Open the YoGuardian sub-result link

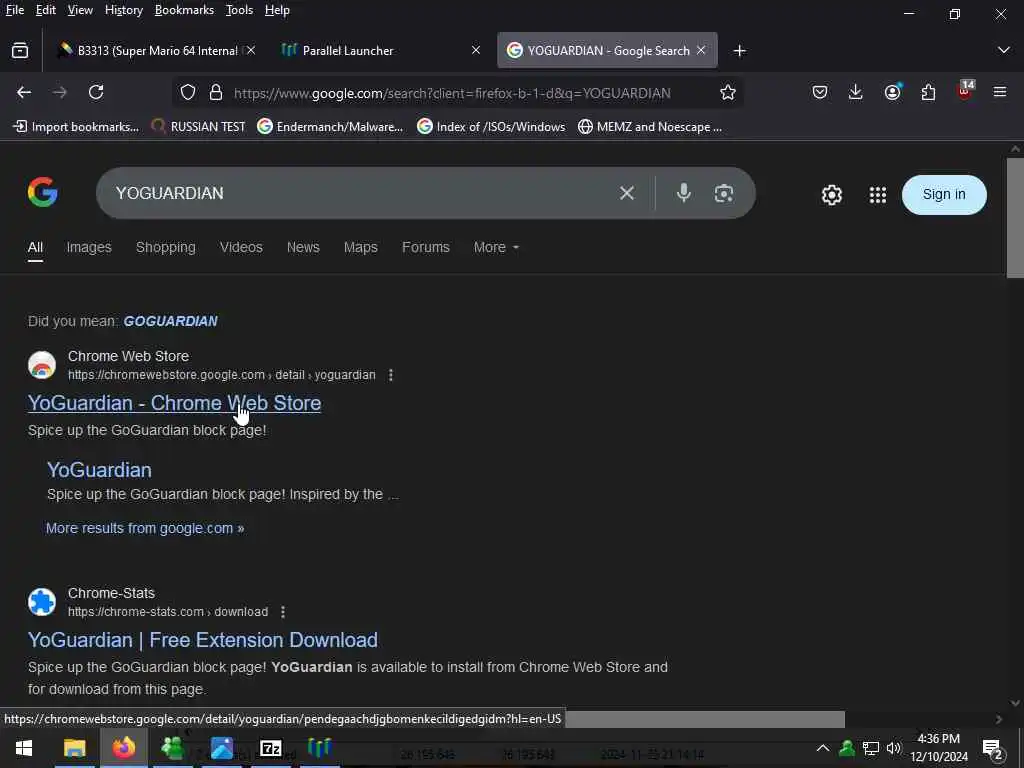pos(99,470)
